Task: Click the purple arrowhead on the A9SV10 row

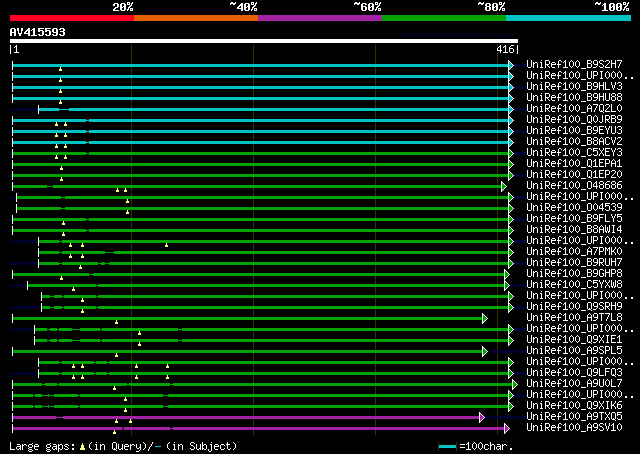Action: [510, 428]
